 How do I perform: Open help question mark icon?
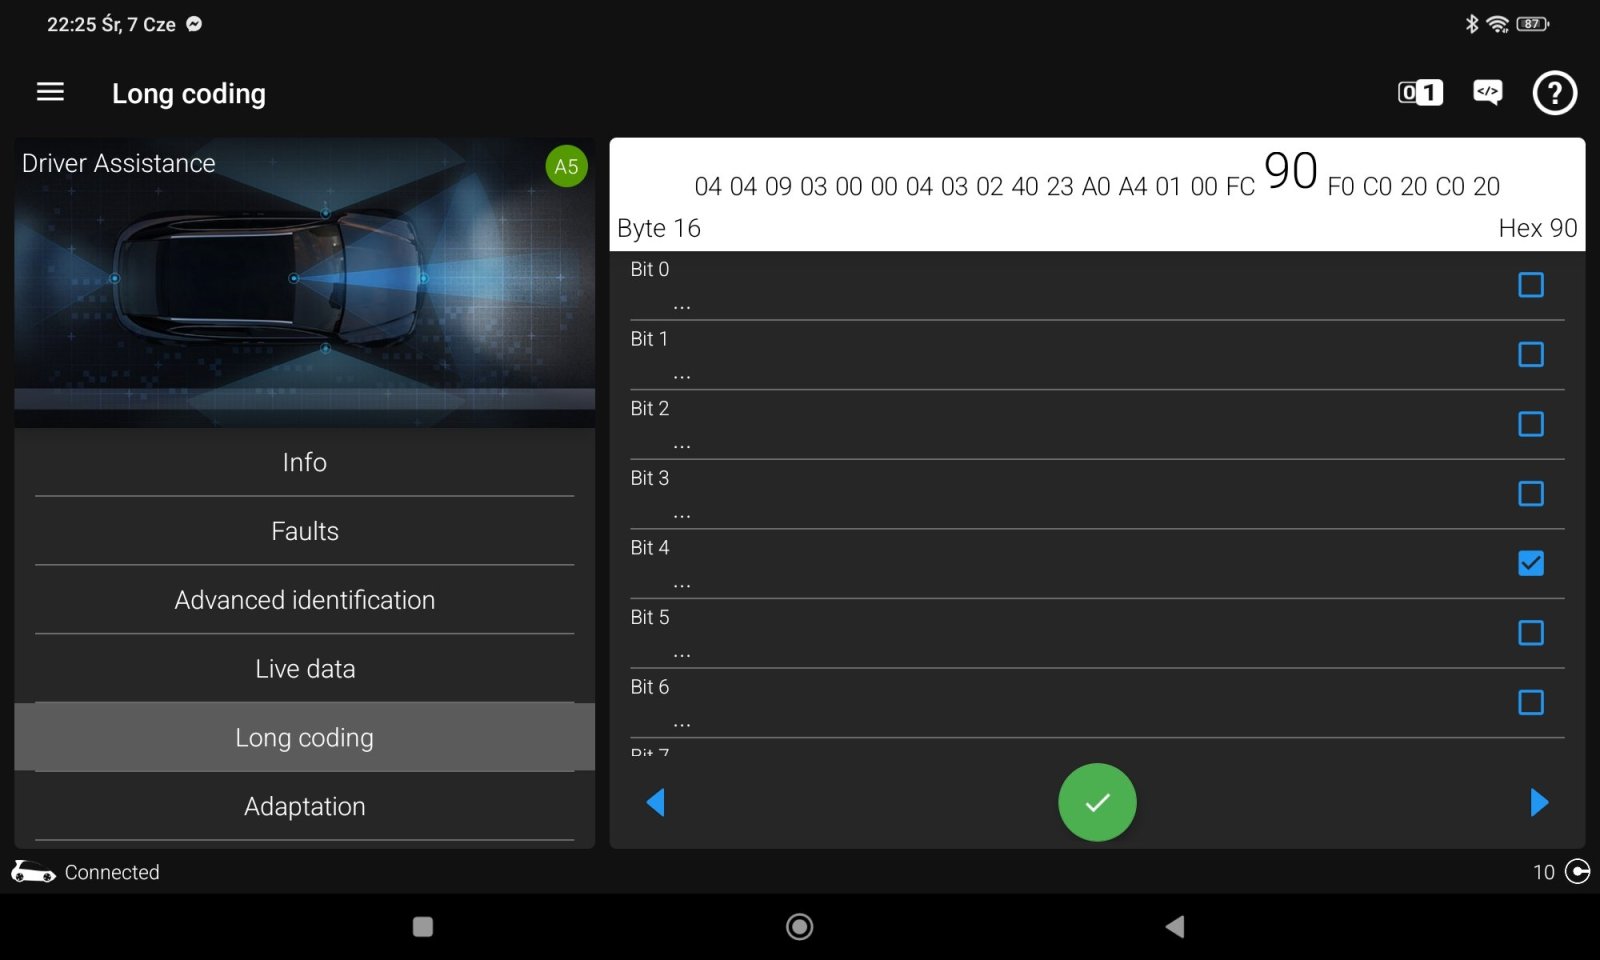pos(1554,93)
